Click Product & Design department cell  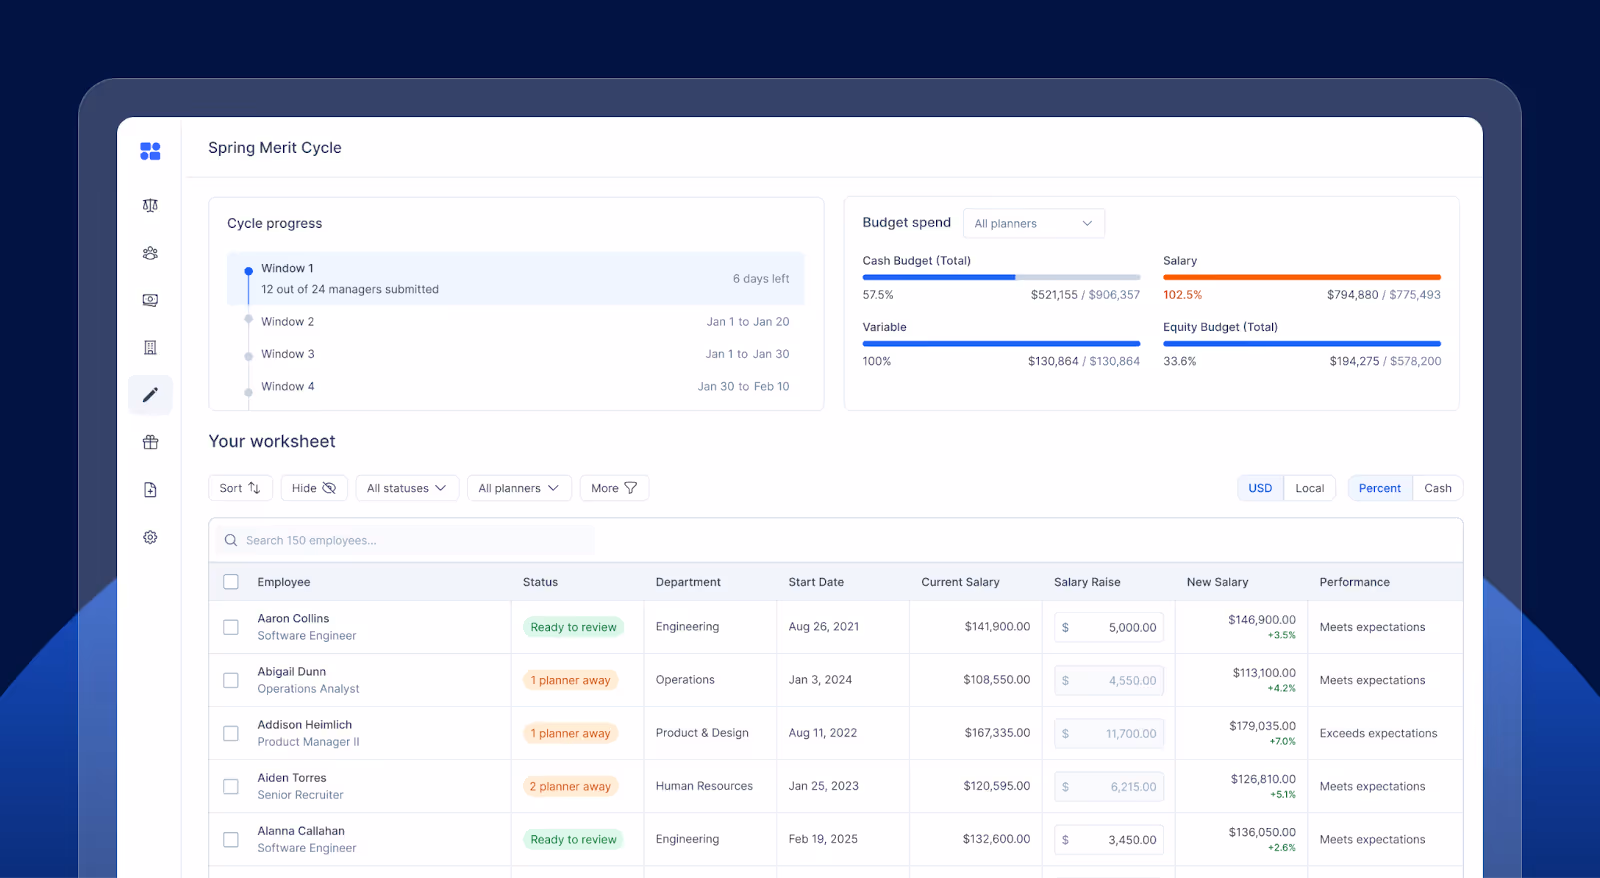point(702,733)
